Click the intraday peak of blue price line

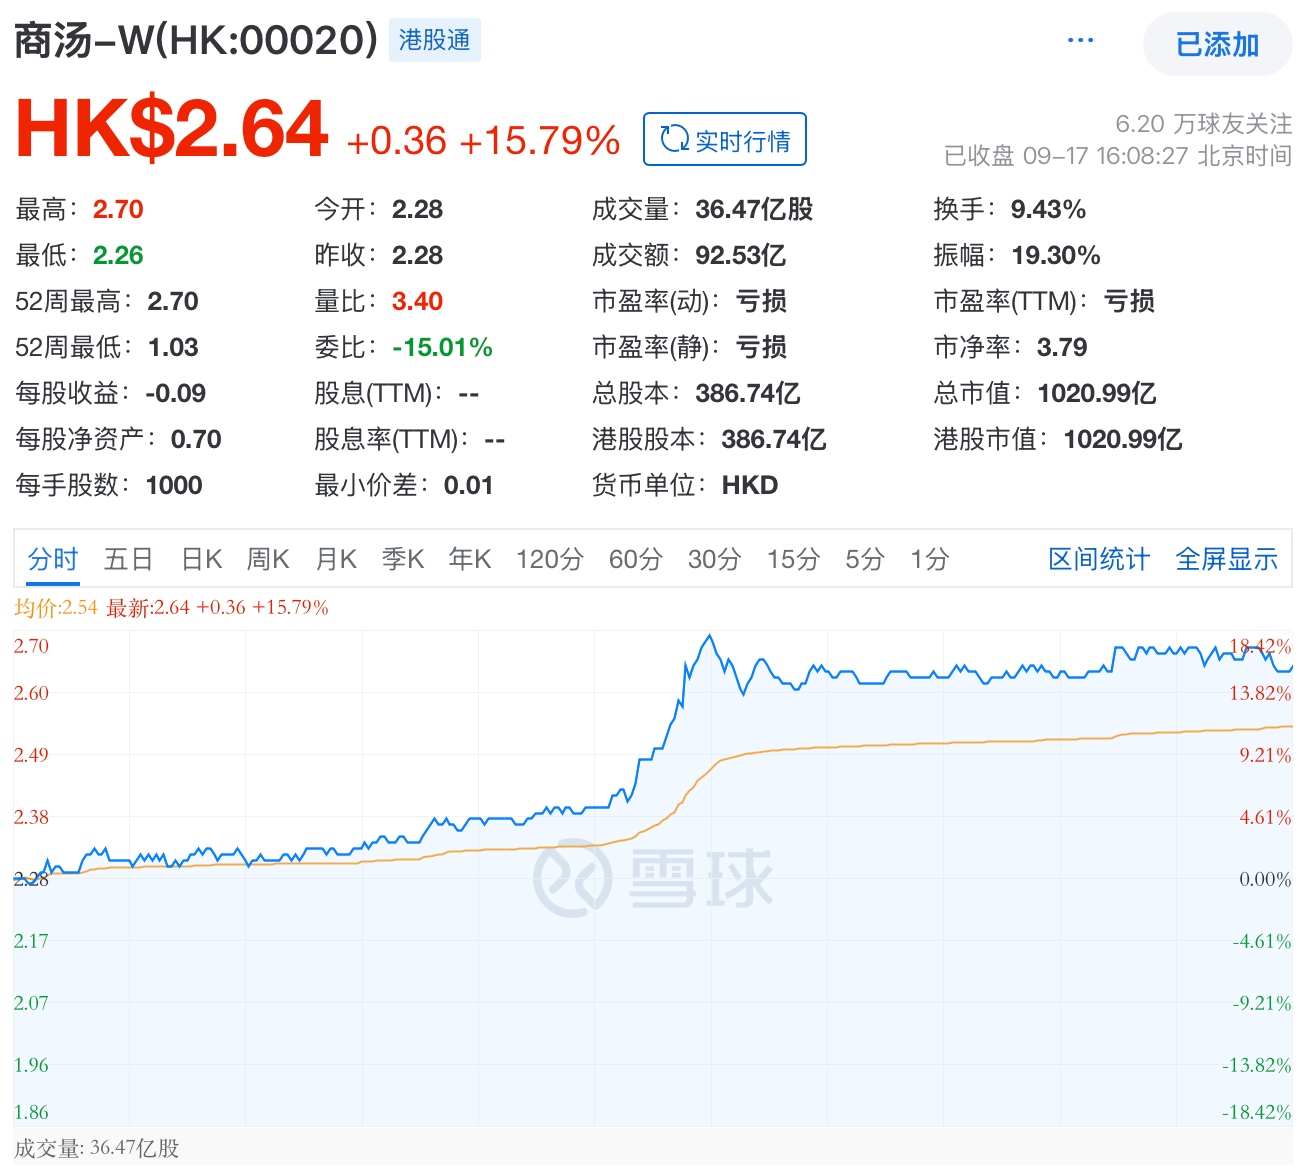709,636
